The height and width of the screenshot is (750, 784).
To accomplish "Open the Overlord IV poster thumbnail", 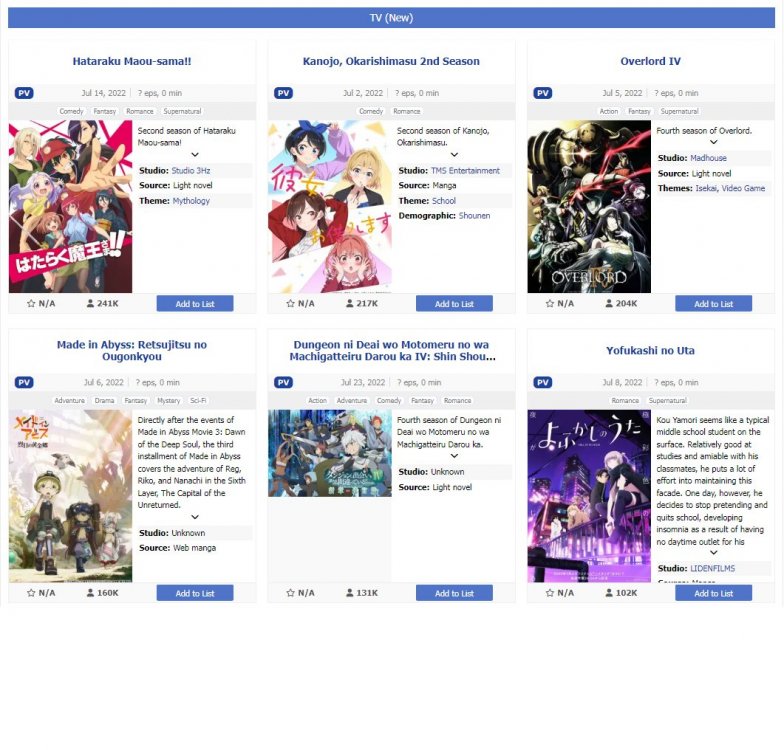I will 589,206.
